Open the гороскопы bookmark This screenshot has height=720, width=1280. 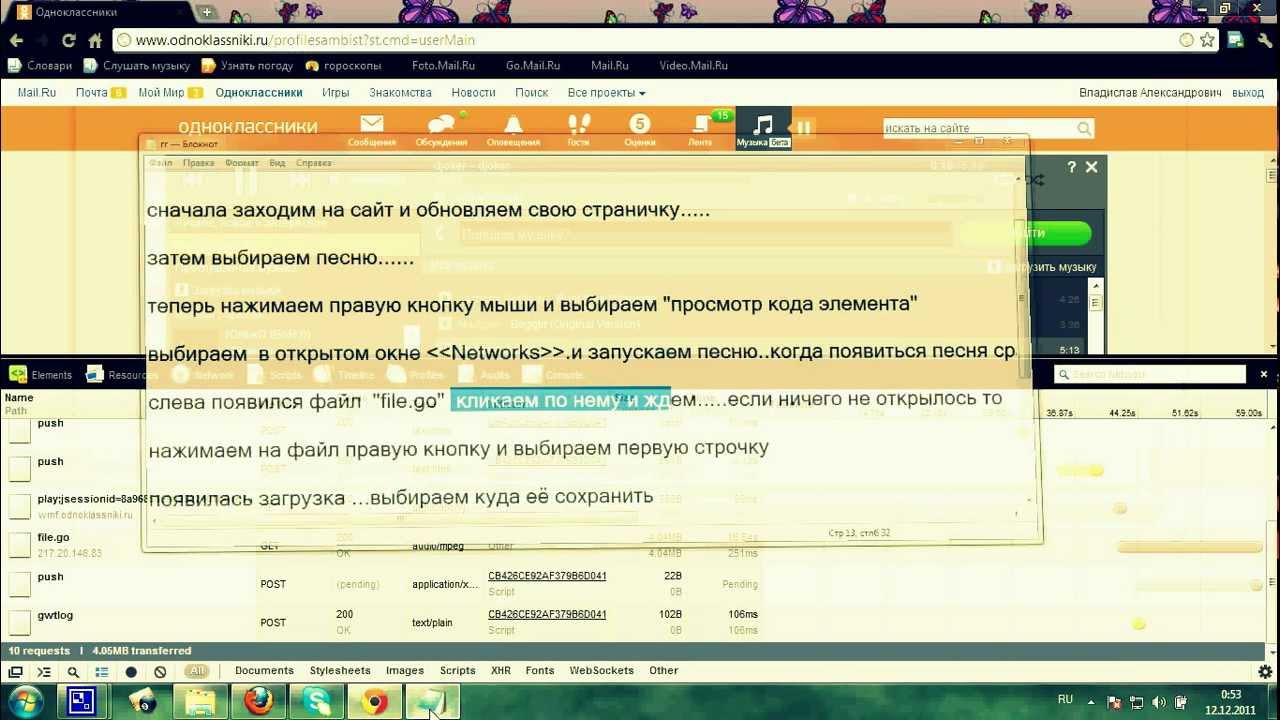pos(343,65)
